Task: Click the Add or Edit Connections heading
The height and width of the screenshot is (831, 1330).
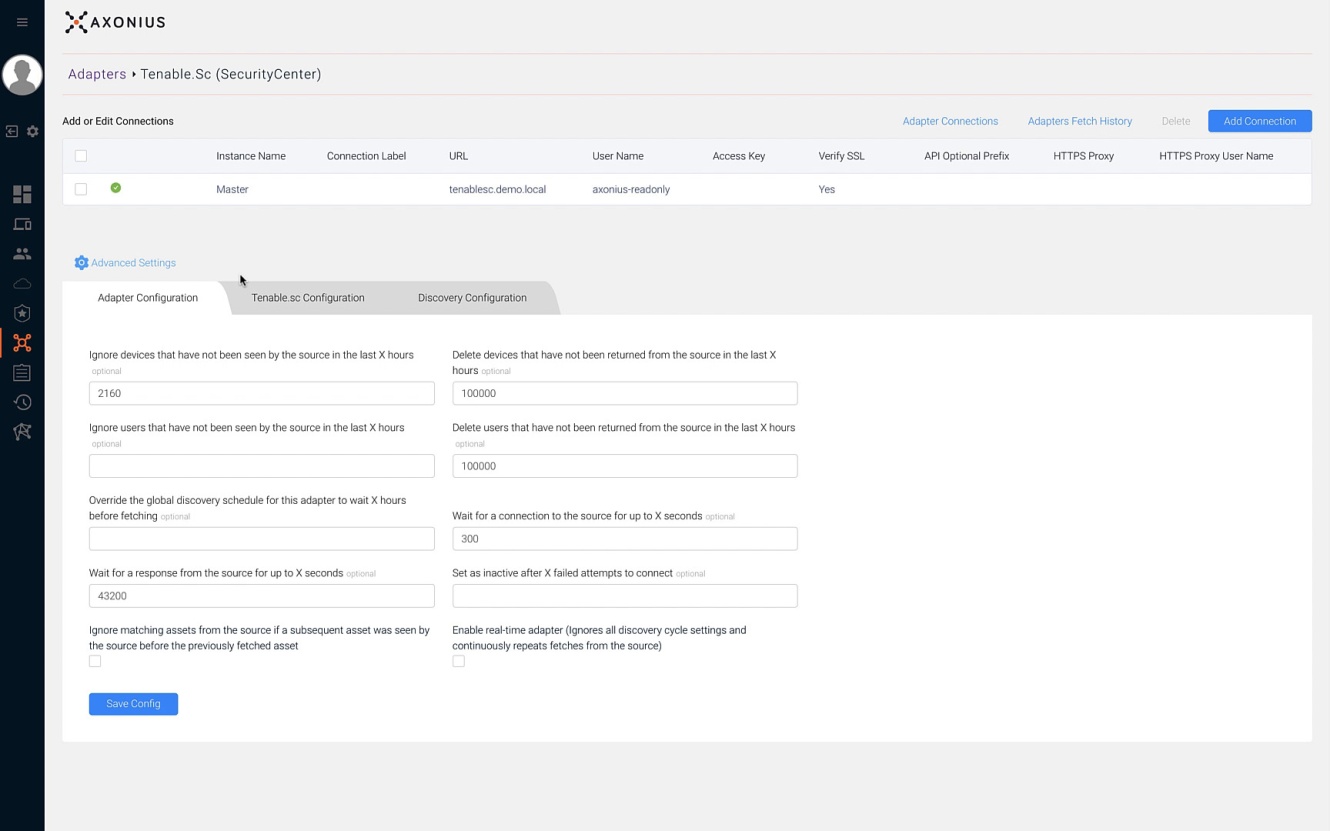Action: pos(118,121)
